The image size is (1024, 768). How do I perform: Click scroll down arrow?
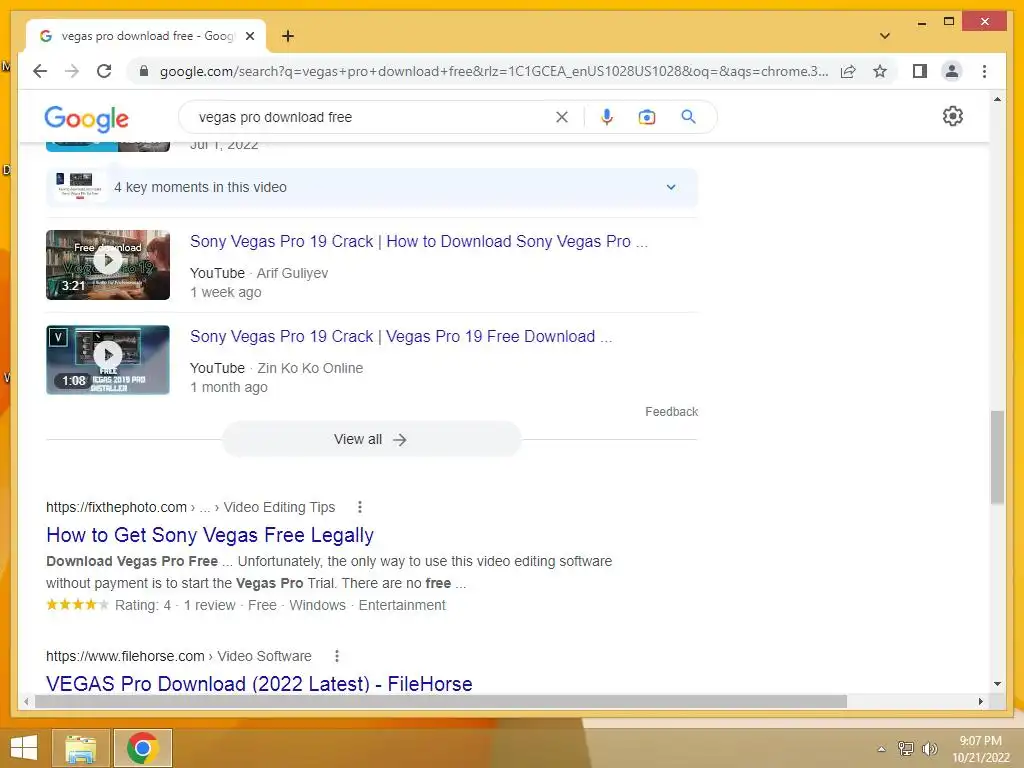(997, 684)
